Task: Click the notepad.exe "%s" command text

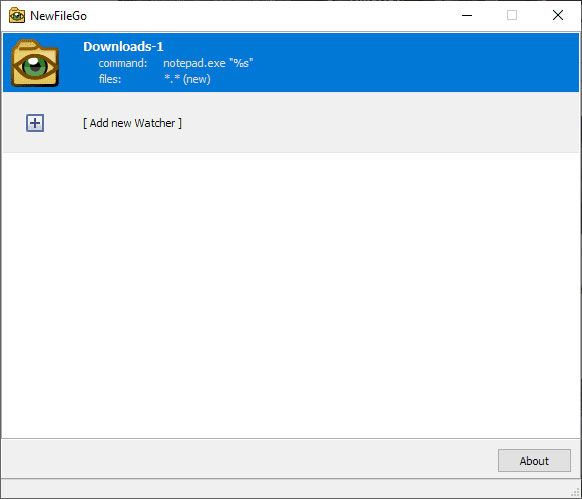Action: (208, 63)
